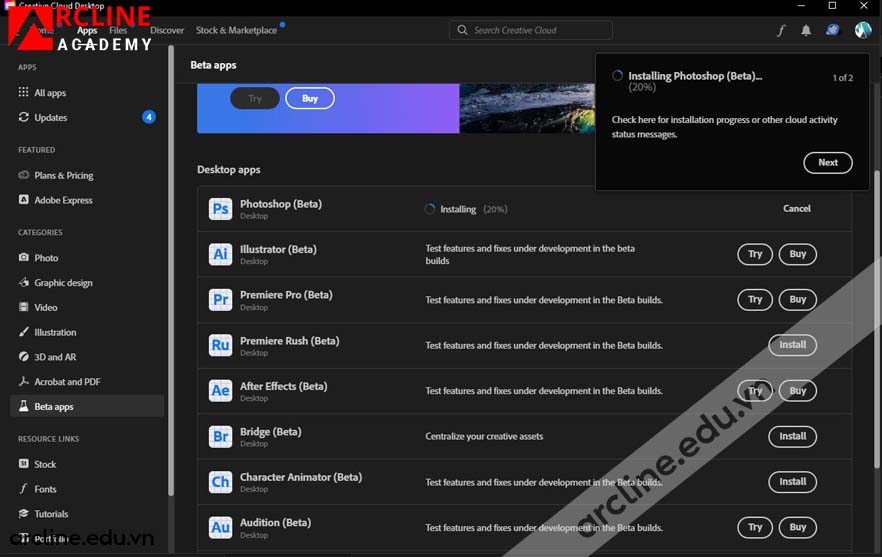
Task: Try Illustrator (Beta)
Action: 755,254
